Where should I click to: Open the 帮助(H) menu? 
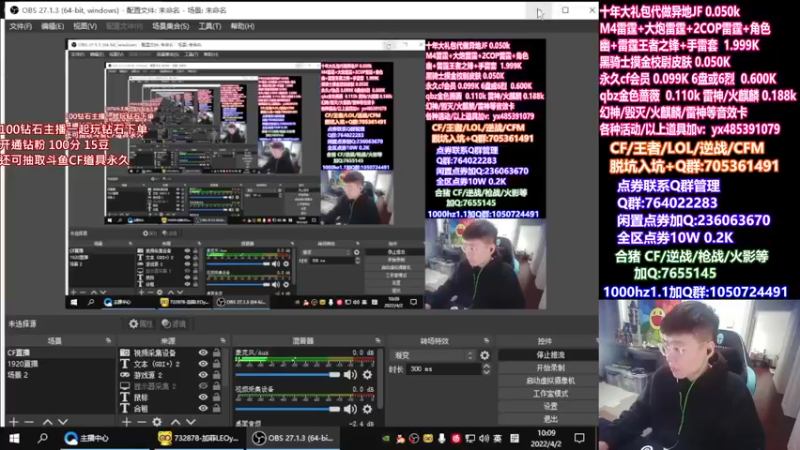pos(242,26)
